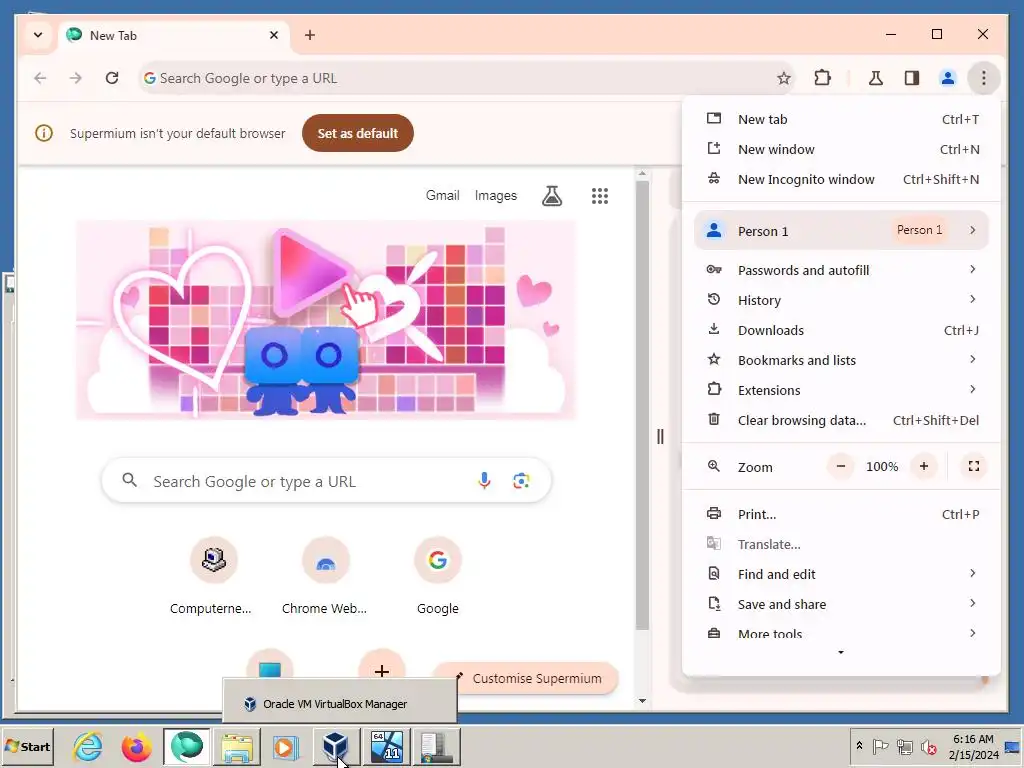
Task: Open the profile avatar icon in toolbar
Action: (x=948, y=78)
